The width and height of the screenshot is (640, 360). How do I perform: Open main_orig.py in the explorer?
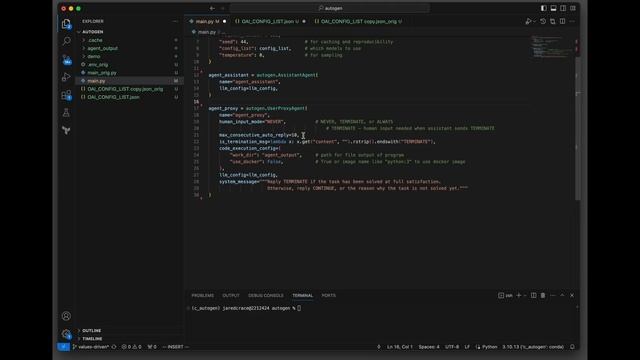pos(102,73)
